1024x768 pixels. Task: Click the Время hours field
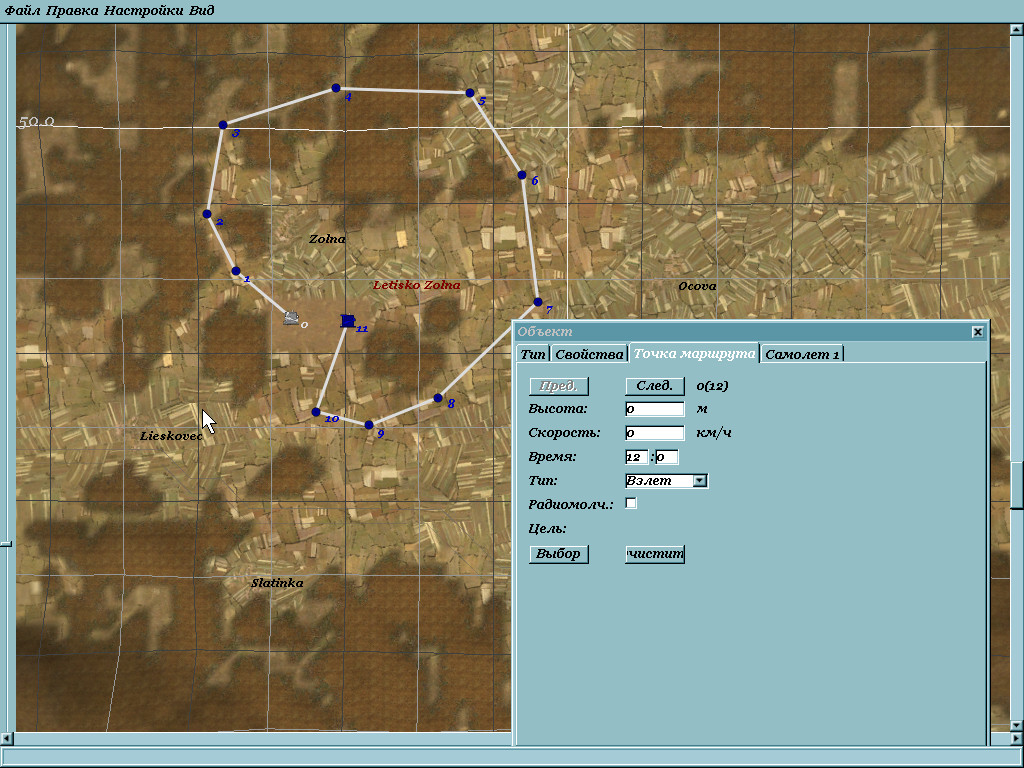point(636,456)
